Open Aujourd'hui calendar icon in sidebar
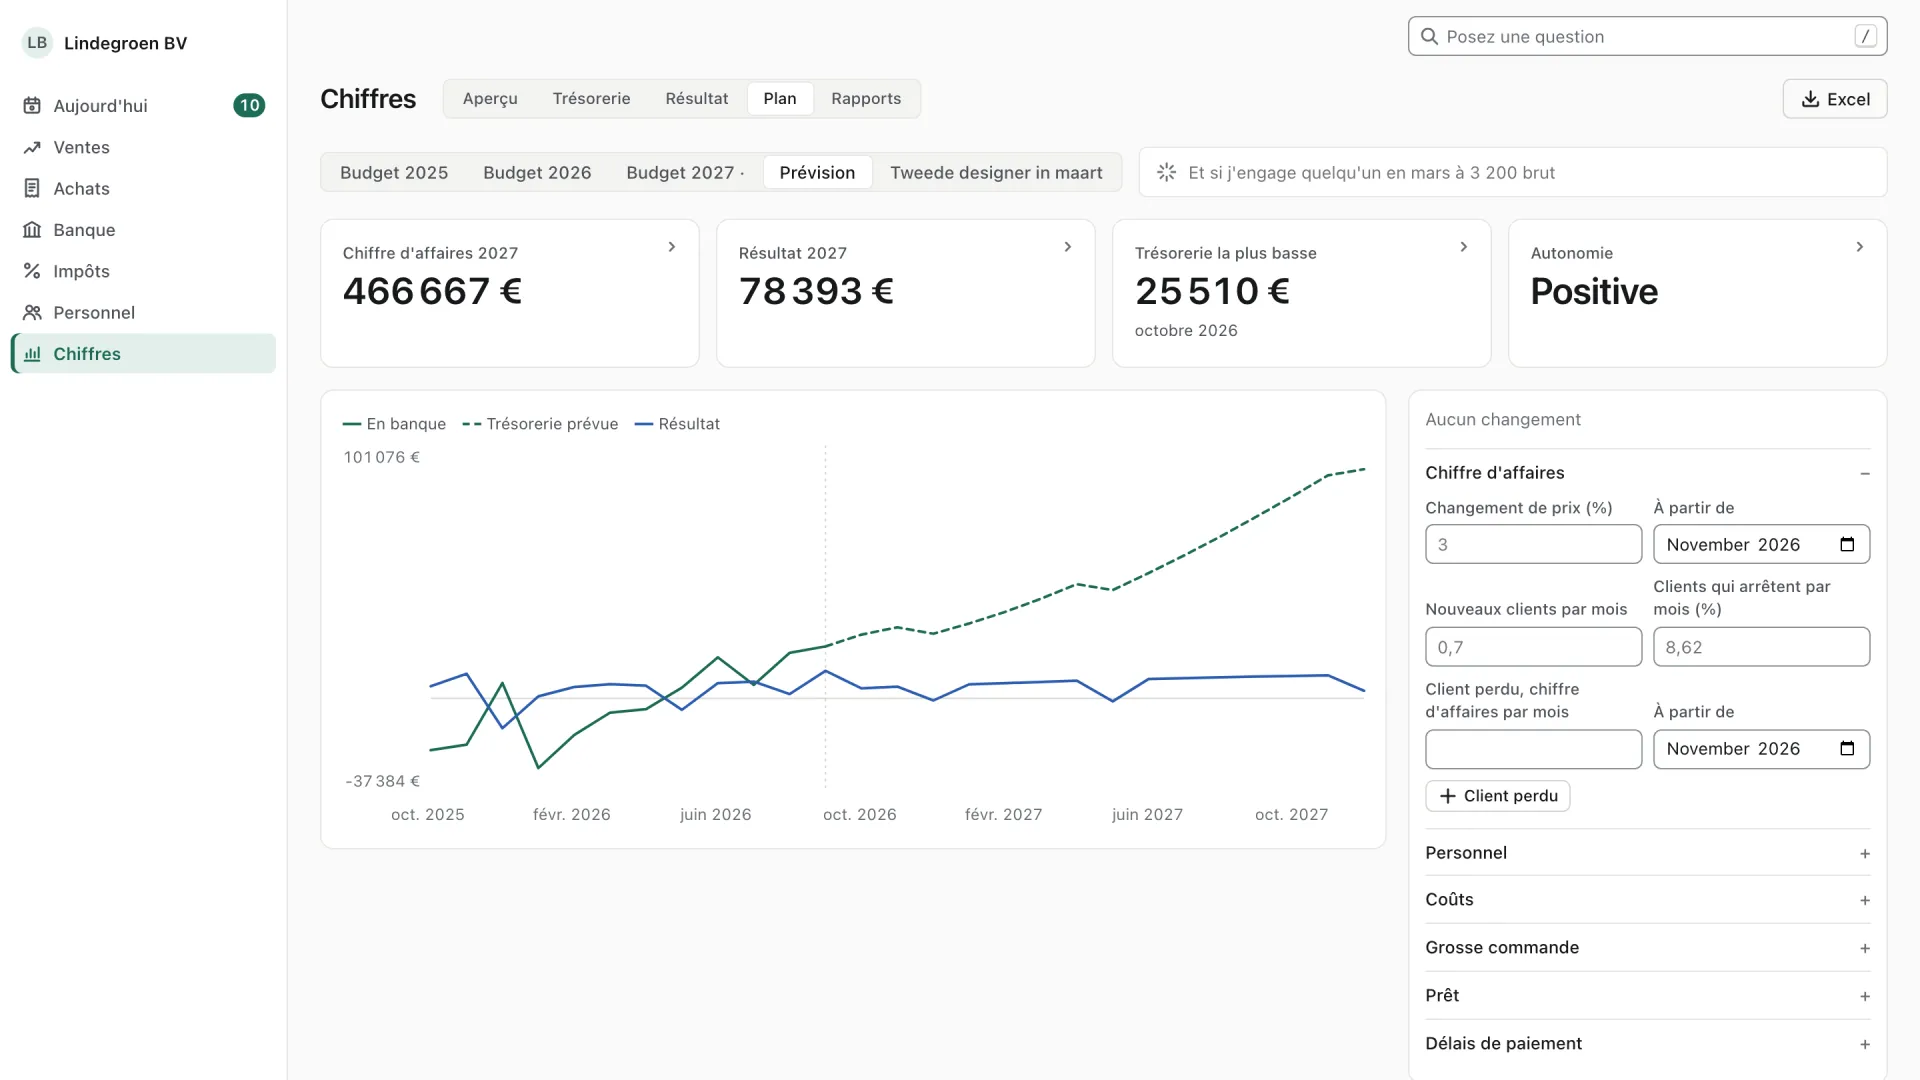 point(32,106)
